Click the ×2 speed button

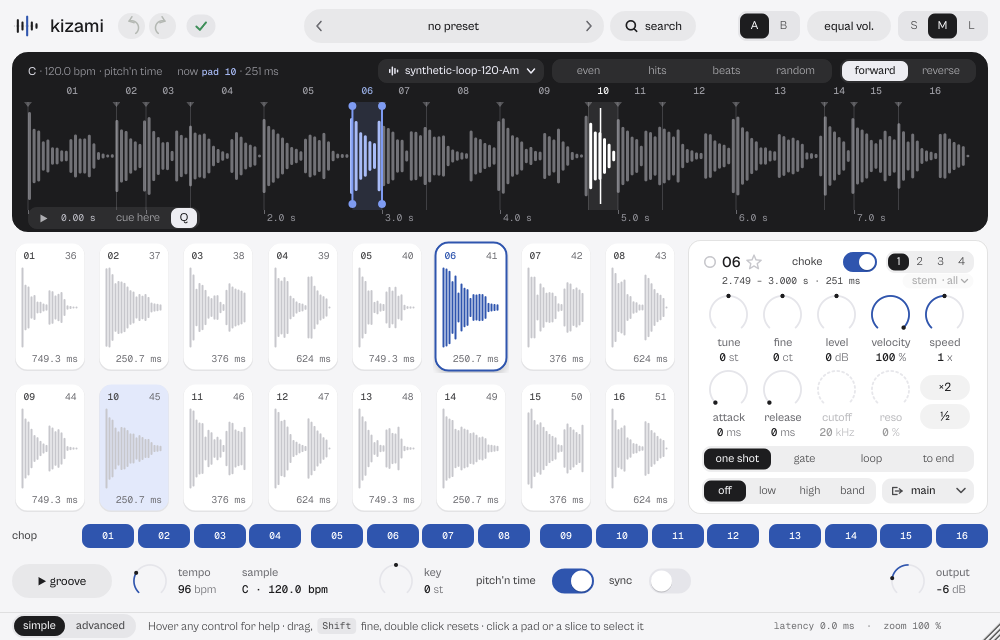coord(945,387)
